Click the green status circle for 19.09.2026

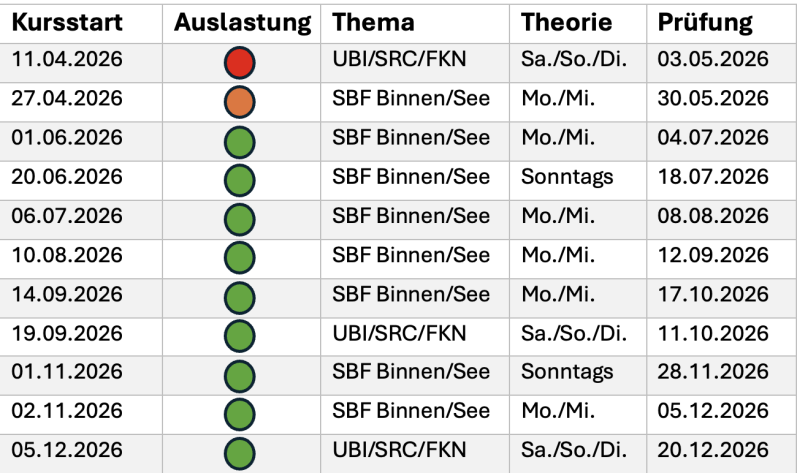point(240,335)
